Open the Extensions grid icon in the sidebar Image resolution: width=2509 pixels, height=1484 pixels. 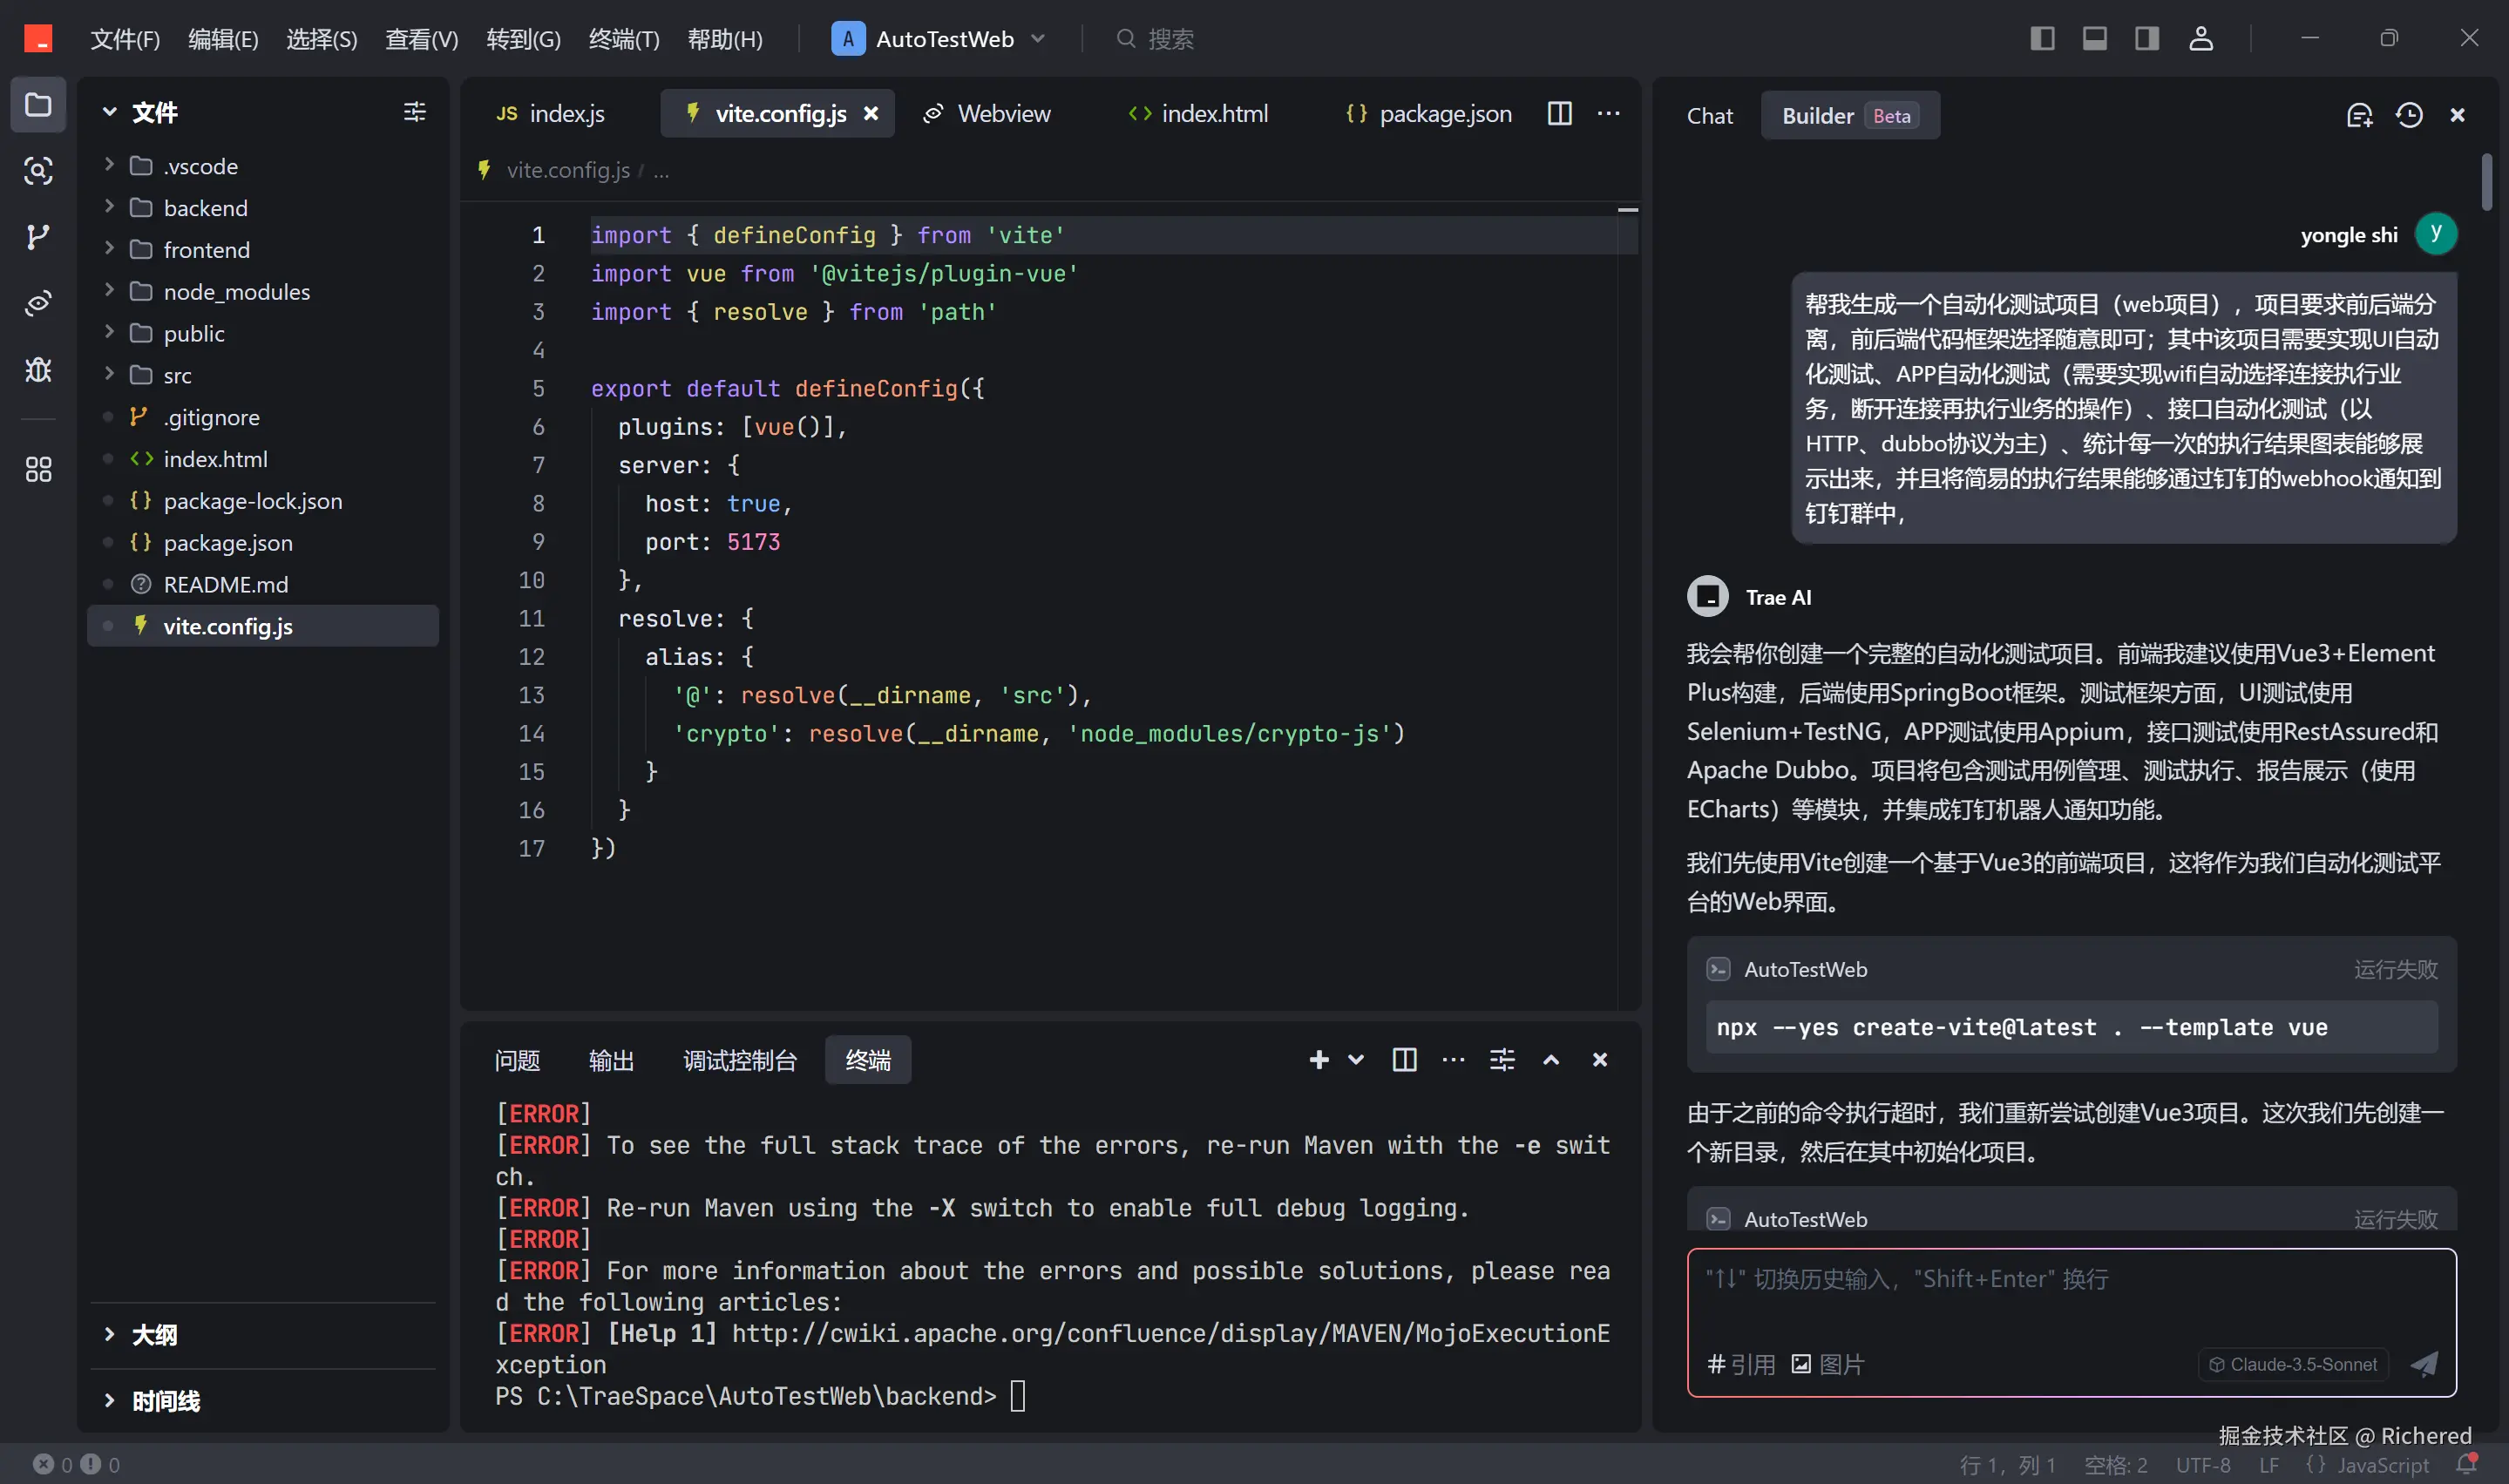point(38,469)
